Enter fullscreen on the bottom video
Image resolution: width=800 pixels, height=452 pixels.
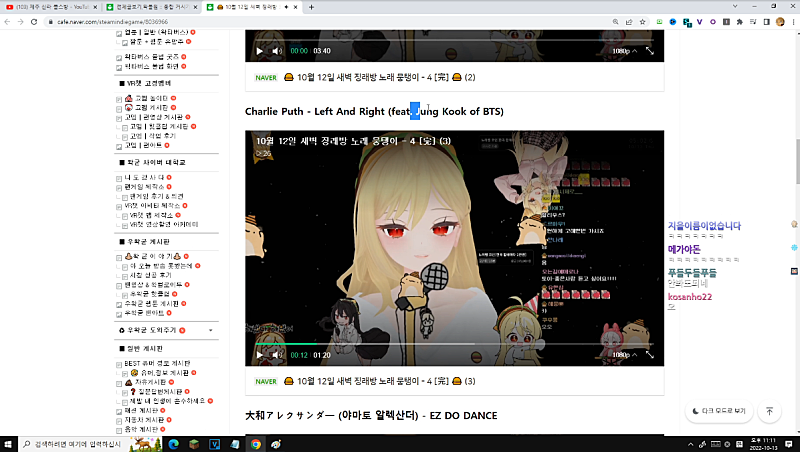[649, 354]
